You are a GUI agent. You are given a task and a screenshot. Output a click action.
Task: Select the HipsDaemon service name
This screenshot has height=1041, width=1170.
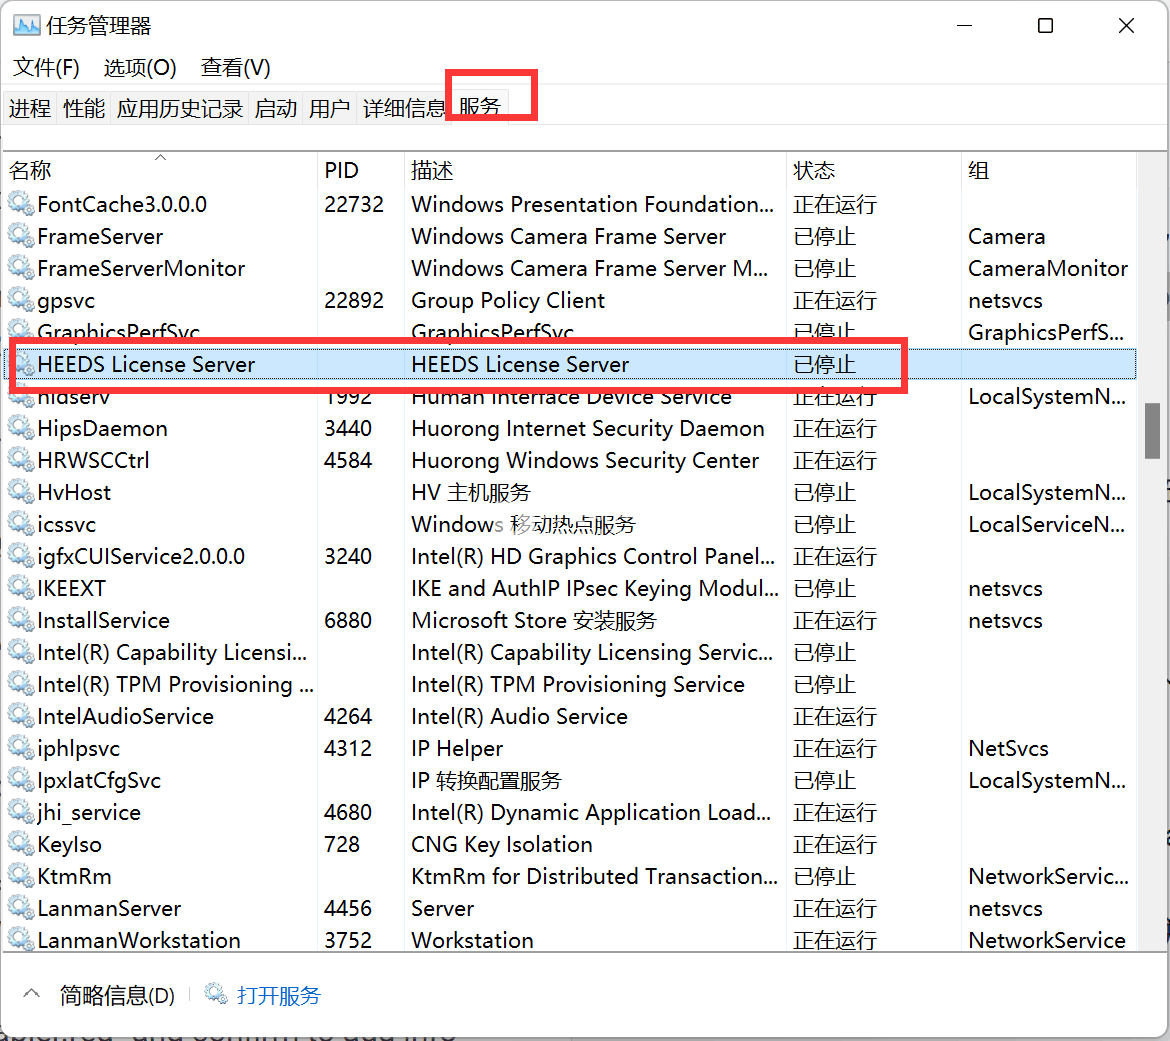102,428
